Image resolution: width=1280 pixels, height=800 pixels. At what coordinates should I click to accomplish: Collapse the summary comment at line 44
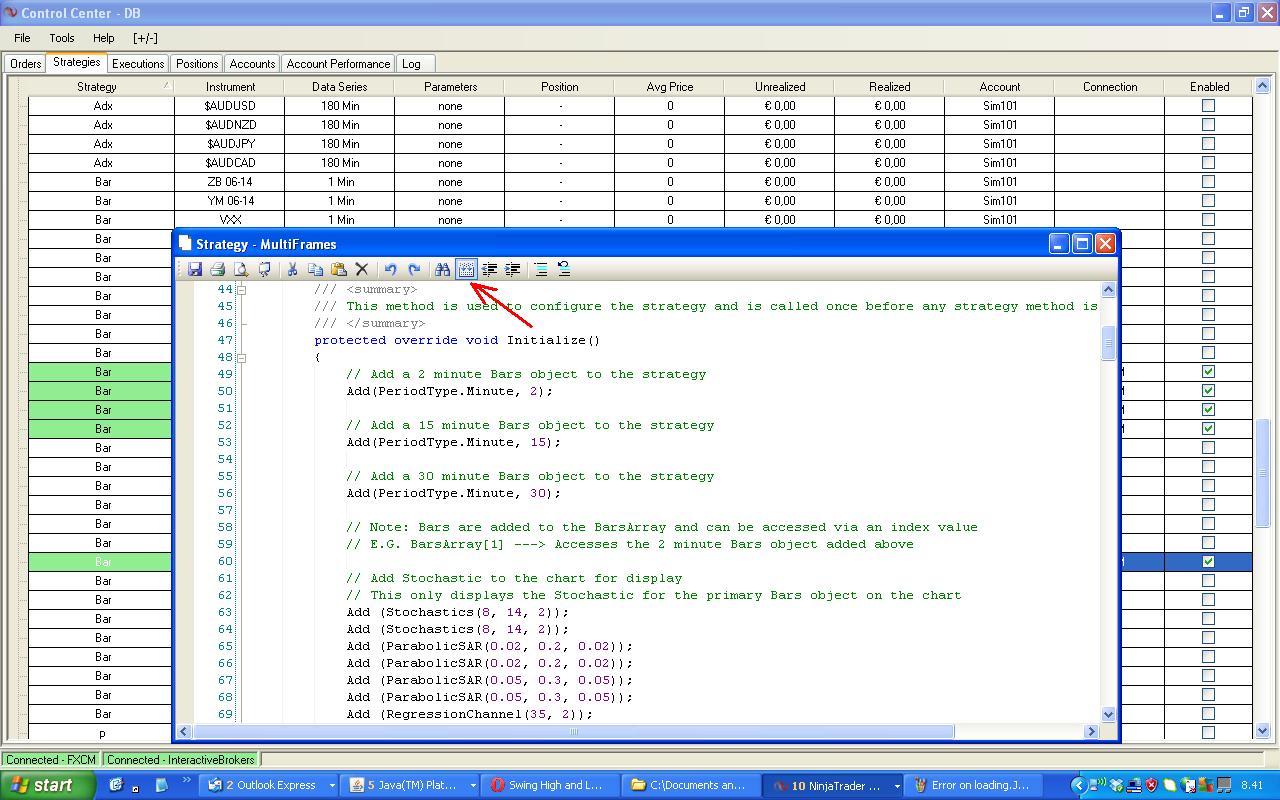[x=241, y=289]
